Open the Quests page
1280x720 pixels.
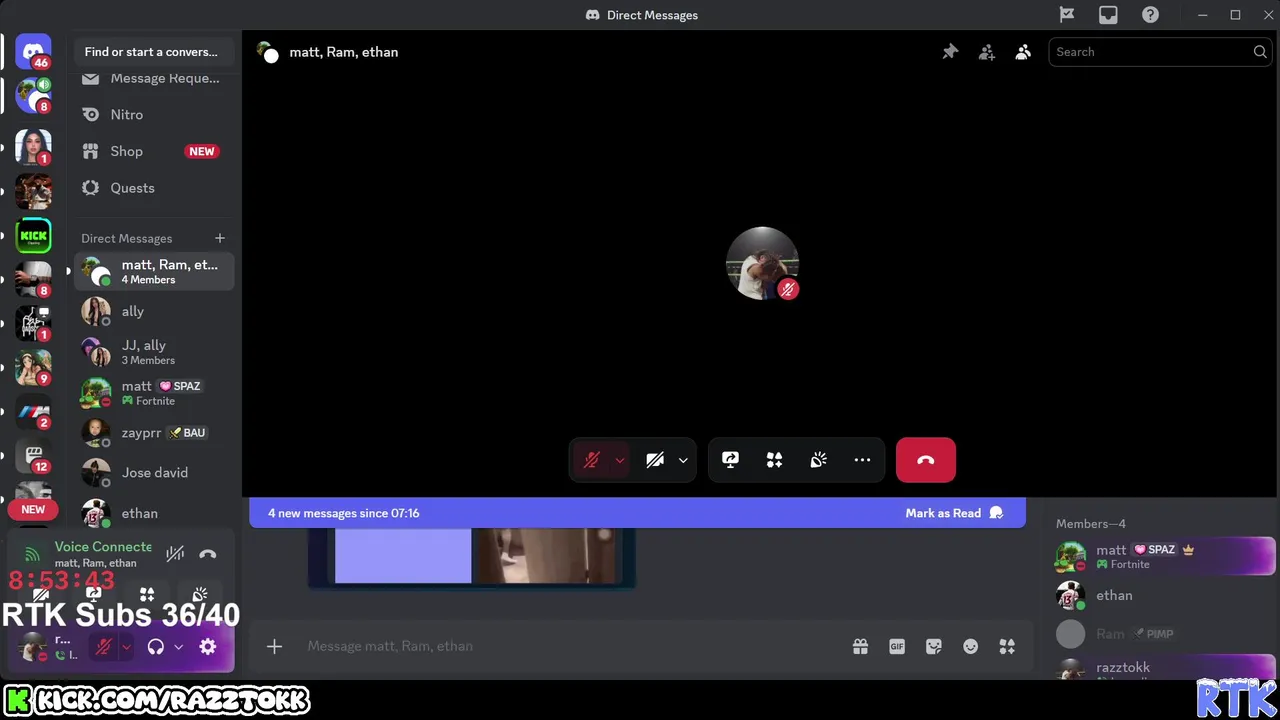pos(154,188)
